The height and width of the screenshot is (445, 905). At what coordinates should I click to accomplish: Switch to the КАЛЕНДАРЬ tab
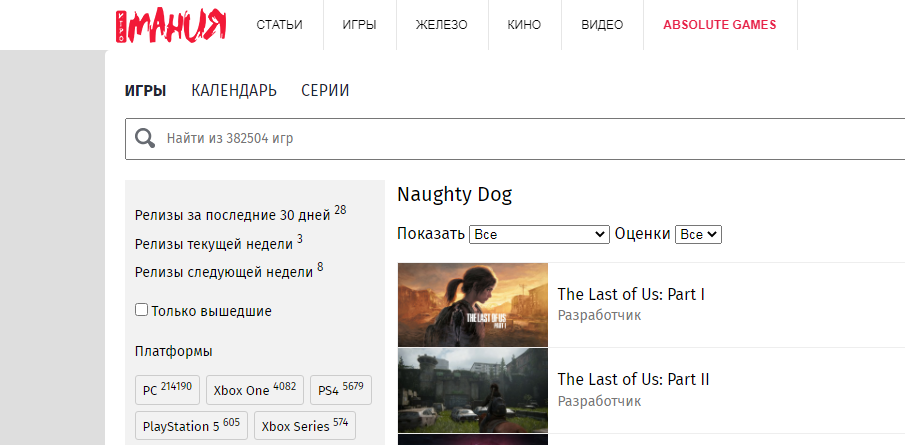pyautogui.click(x=234, y=91)
